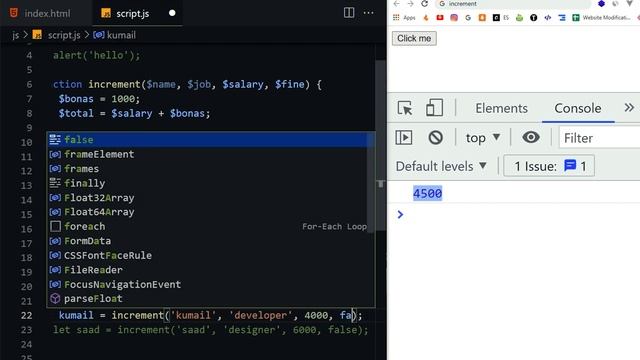
Task: Open the red YouTube bookmark
Action: pos(440,18)
